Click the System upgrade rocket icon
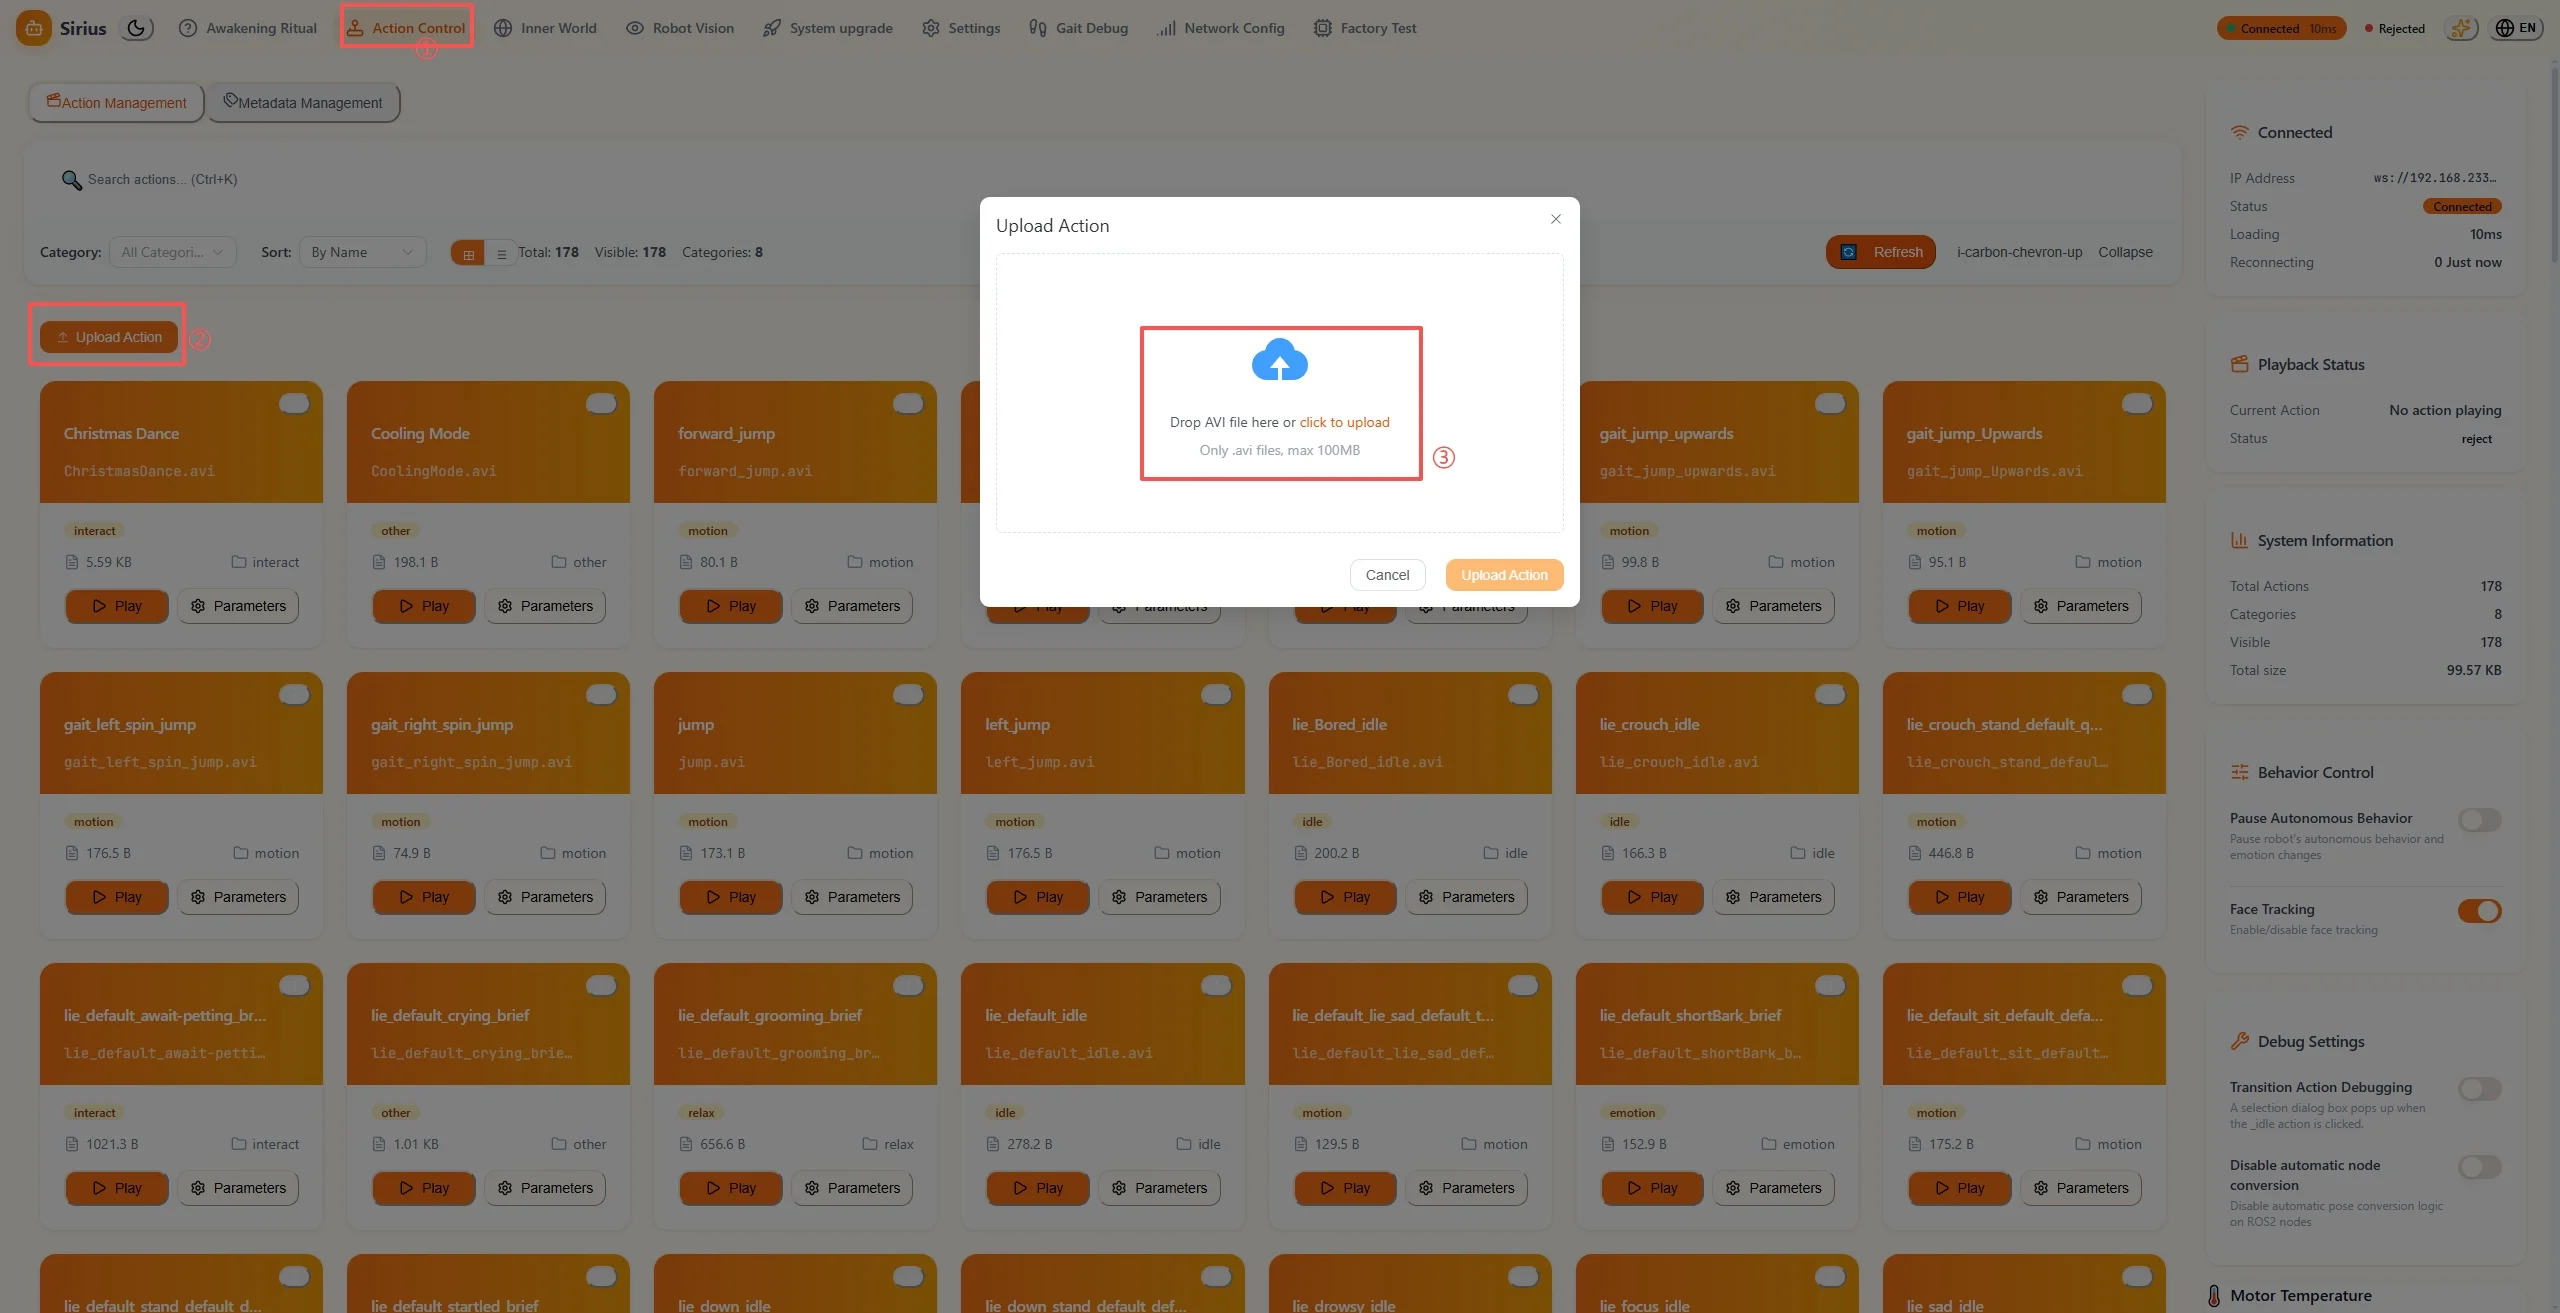The height and width of the screenshot is (1313, 2560). pos(772,28)
